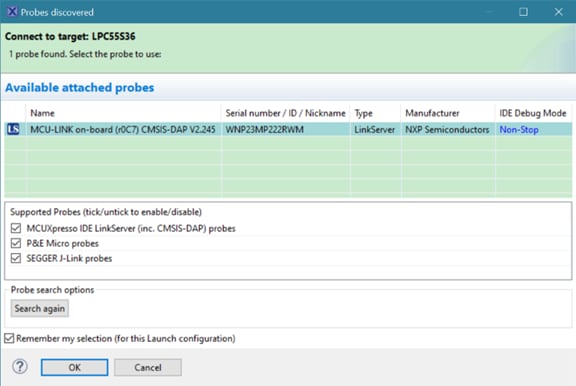The image size is (576, 386).
Task: Untick MCUXpresso IDE LinkServer probes checkbox
Action: [x=16, y=228]
